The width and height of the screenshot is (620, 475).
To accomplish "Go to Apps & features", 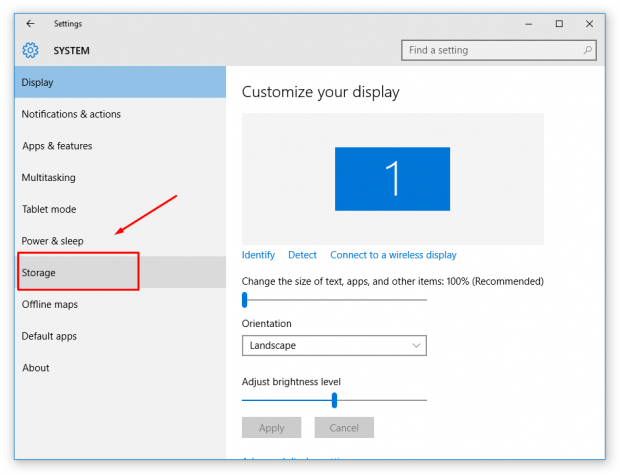I will [57, 146].
